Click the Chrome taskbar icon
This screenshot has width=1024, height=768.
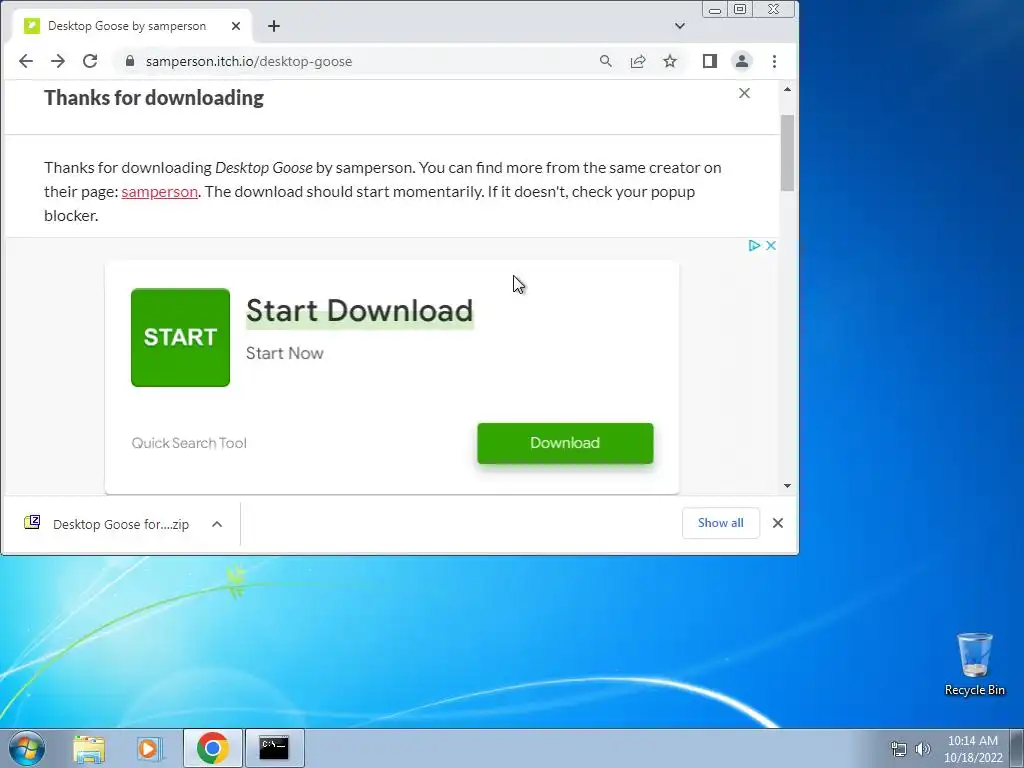coord(213,748)
